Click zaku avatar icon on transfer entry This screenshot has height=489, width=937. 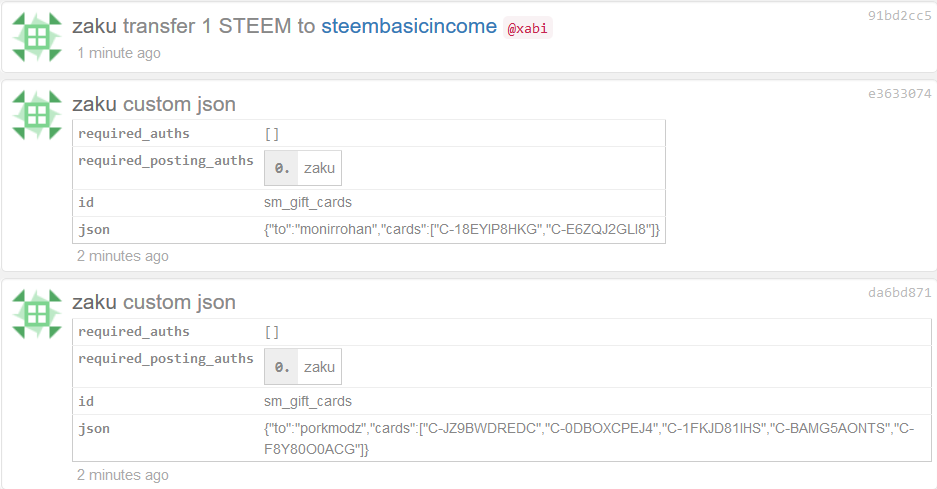[37, 37]
